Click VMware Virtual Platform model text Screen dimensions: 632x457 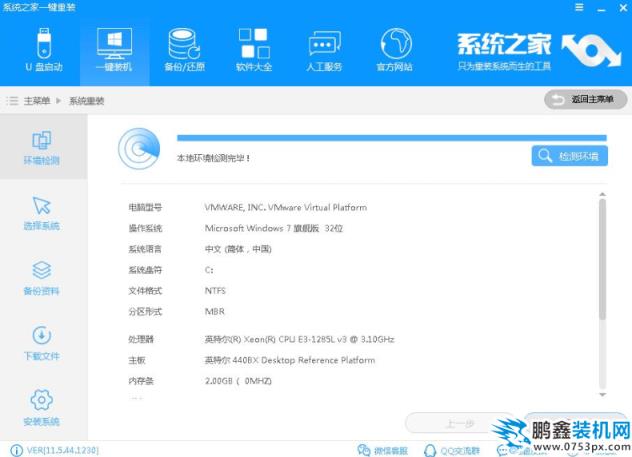click(286, 208)
